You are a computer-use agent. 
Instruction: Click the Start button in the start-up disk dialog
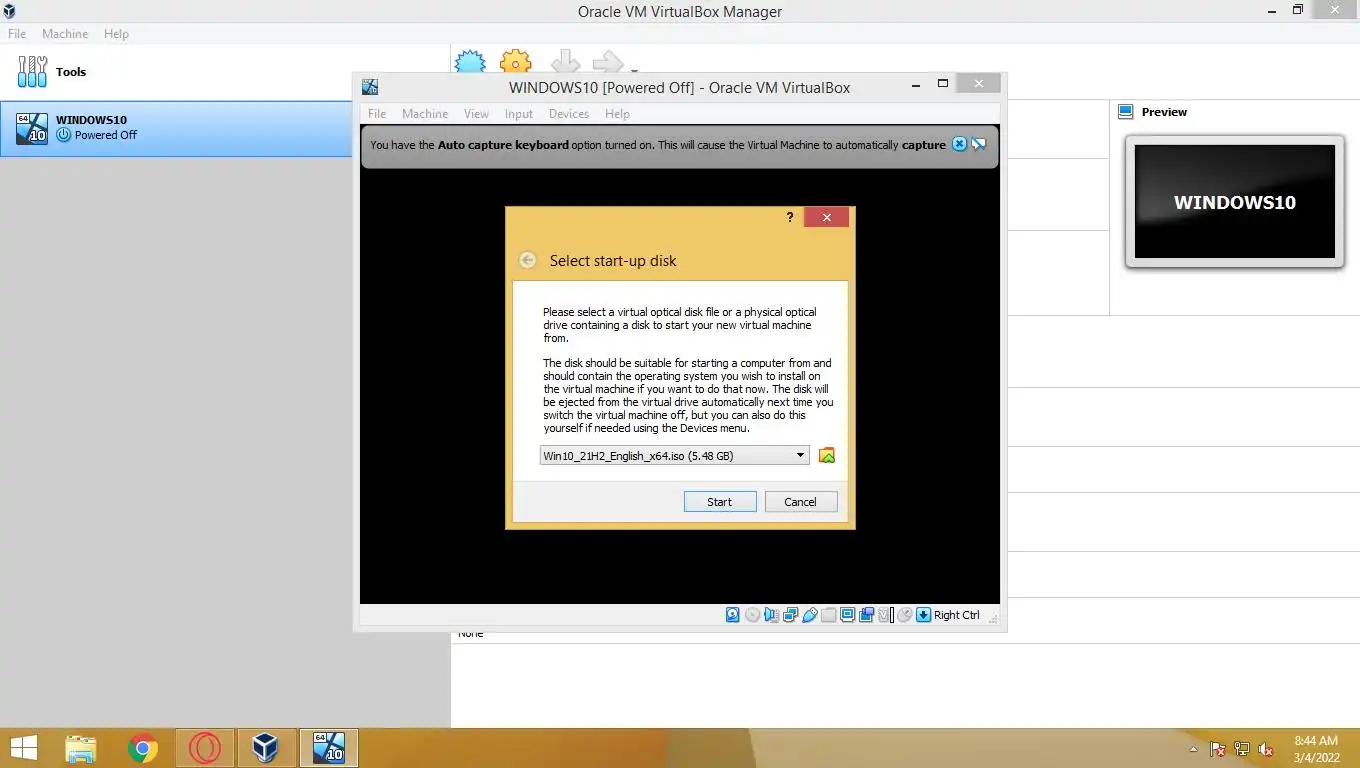(720, 502)
